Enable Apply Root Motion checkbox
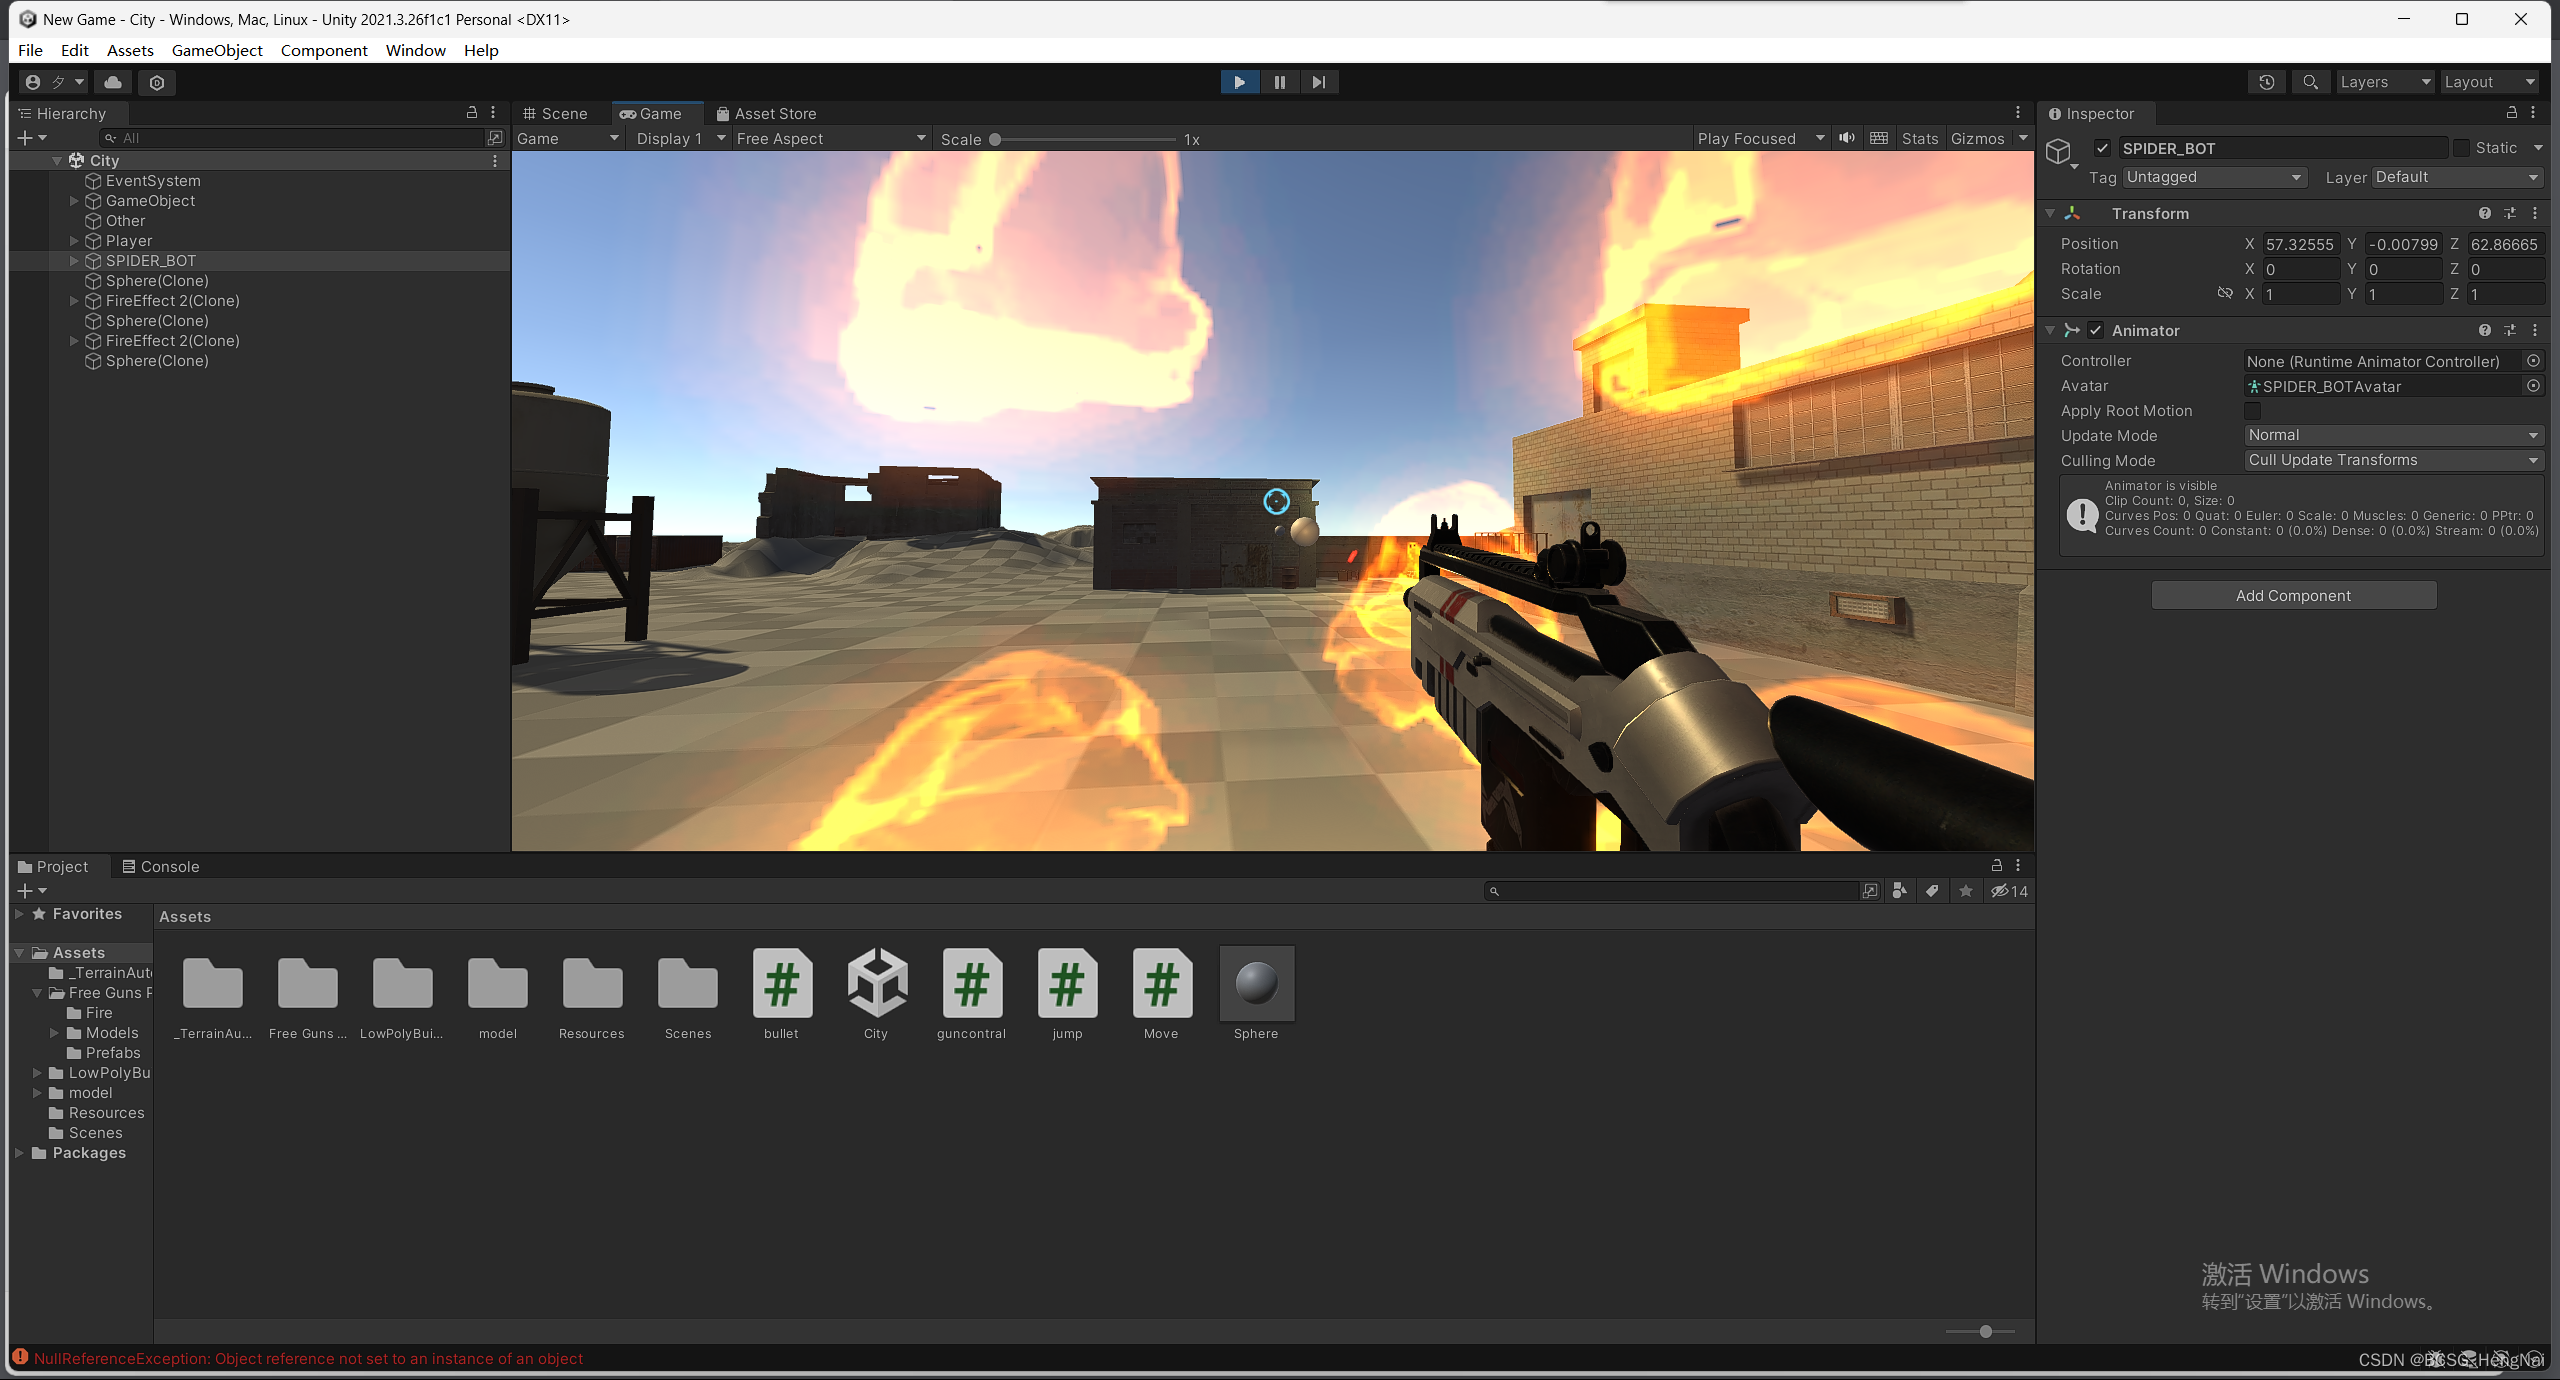 click(x=2252, y=411)
